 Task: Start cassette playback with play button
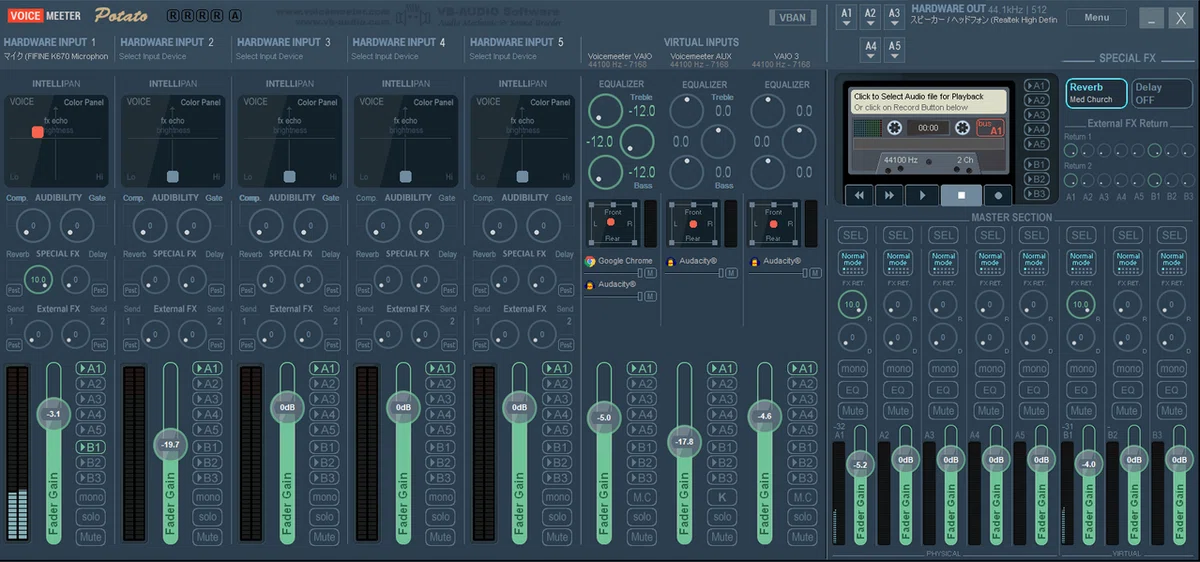coord(921,195)
